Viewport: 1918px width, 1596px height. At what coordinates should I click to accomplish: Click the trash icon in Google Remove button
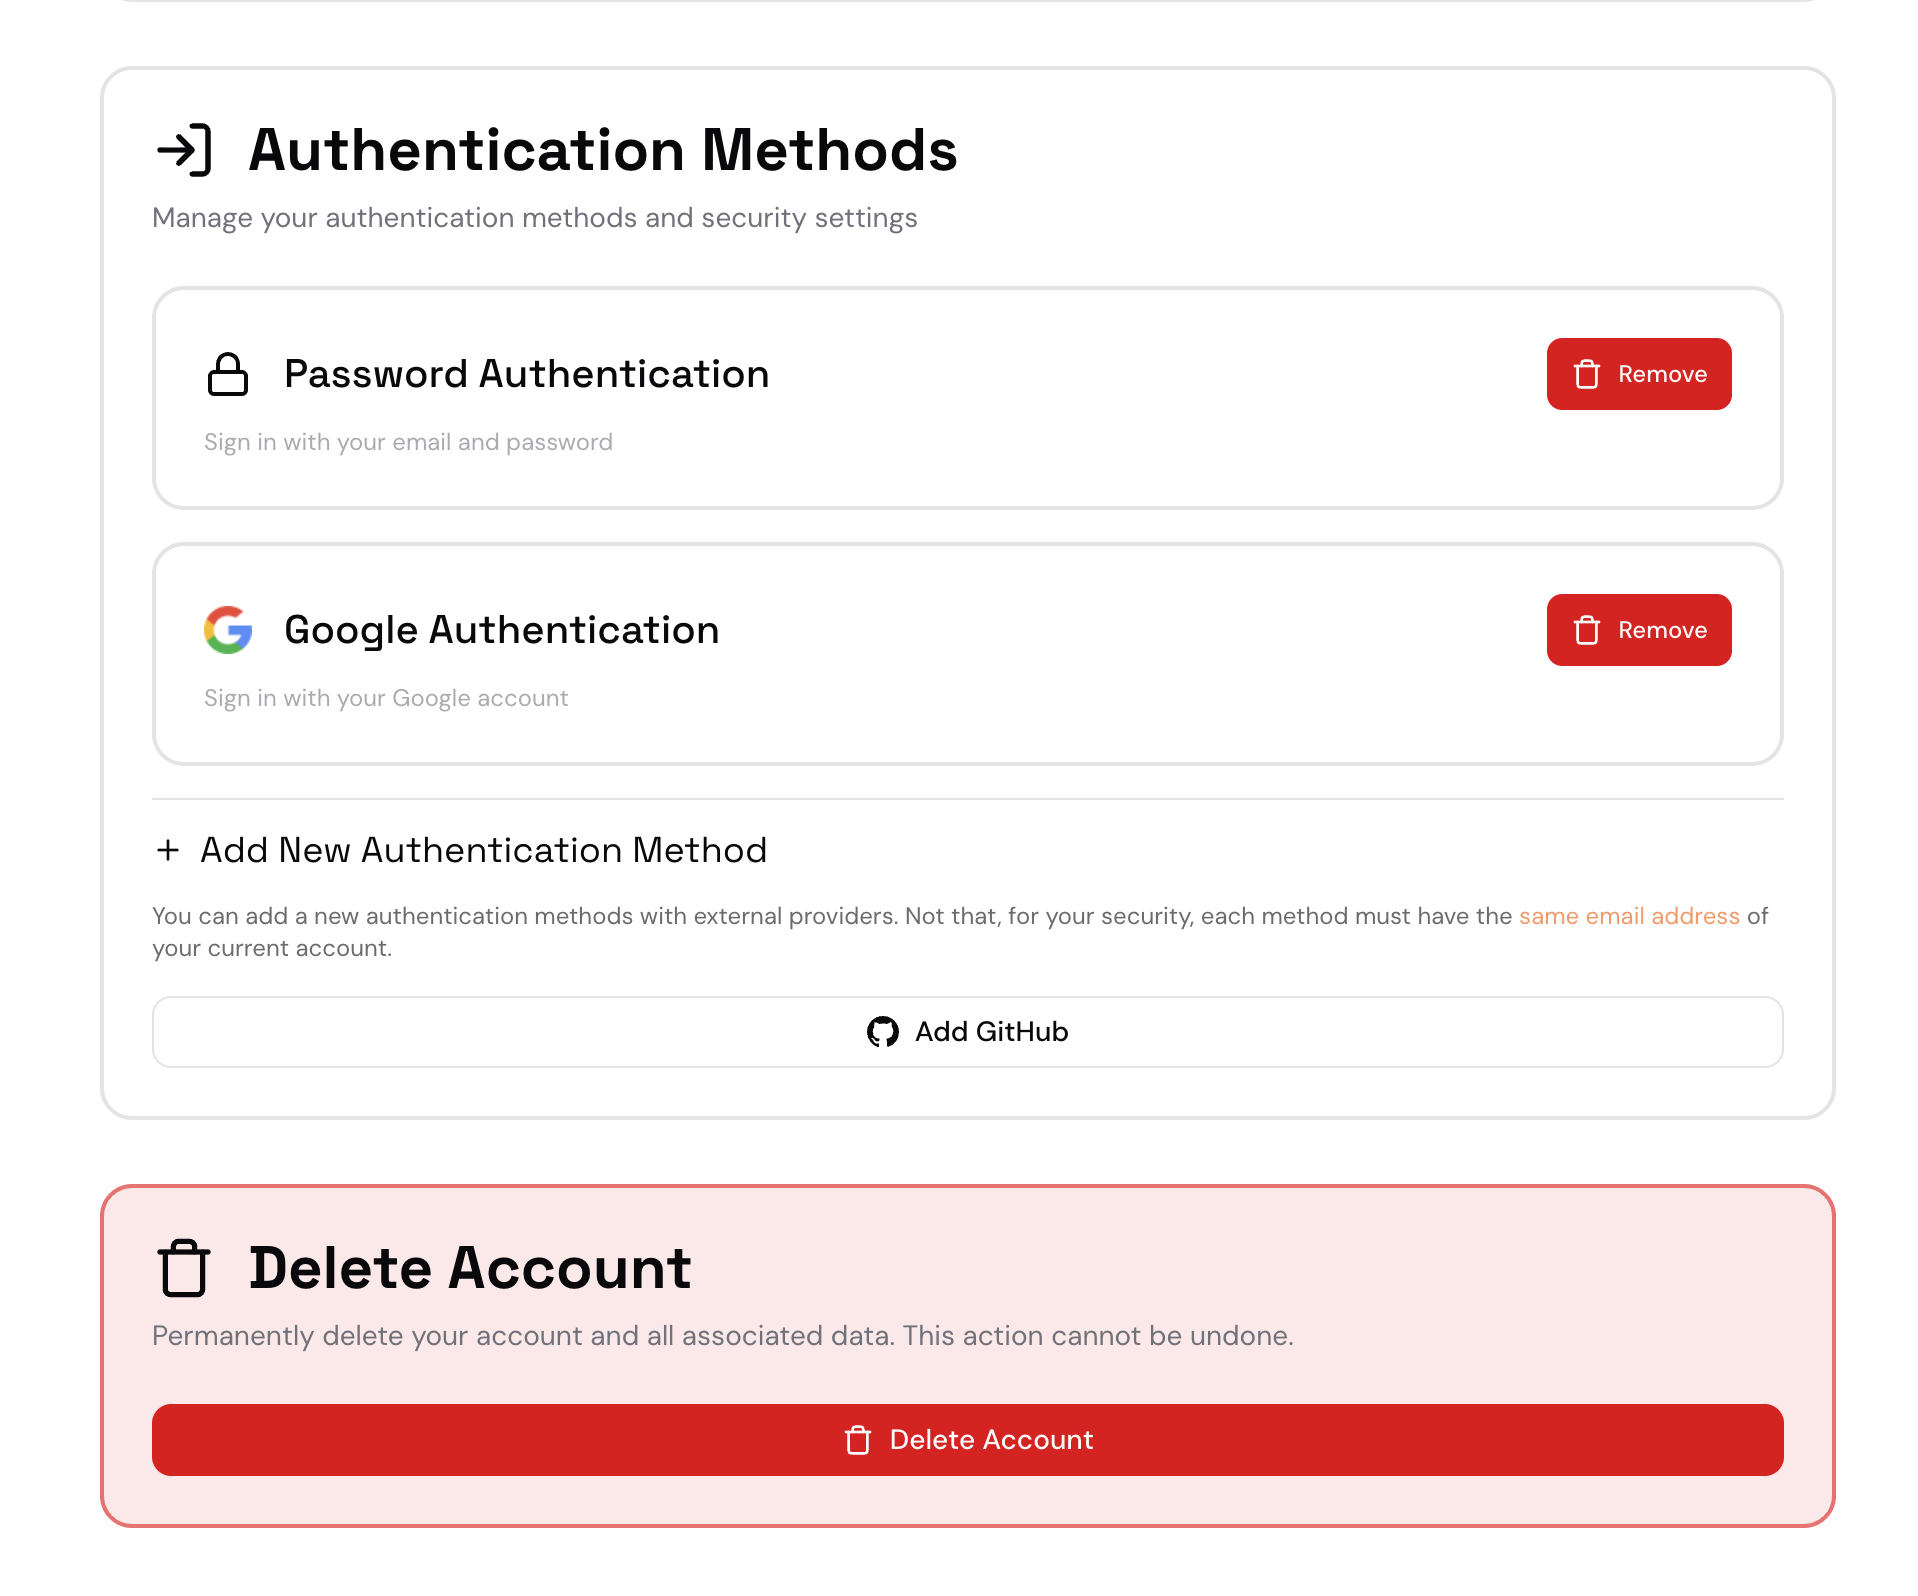click(1586, 630)
